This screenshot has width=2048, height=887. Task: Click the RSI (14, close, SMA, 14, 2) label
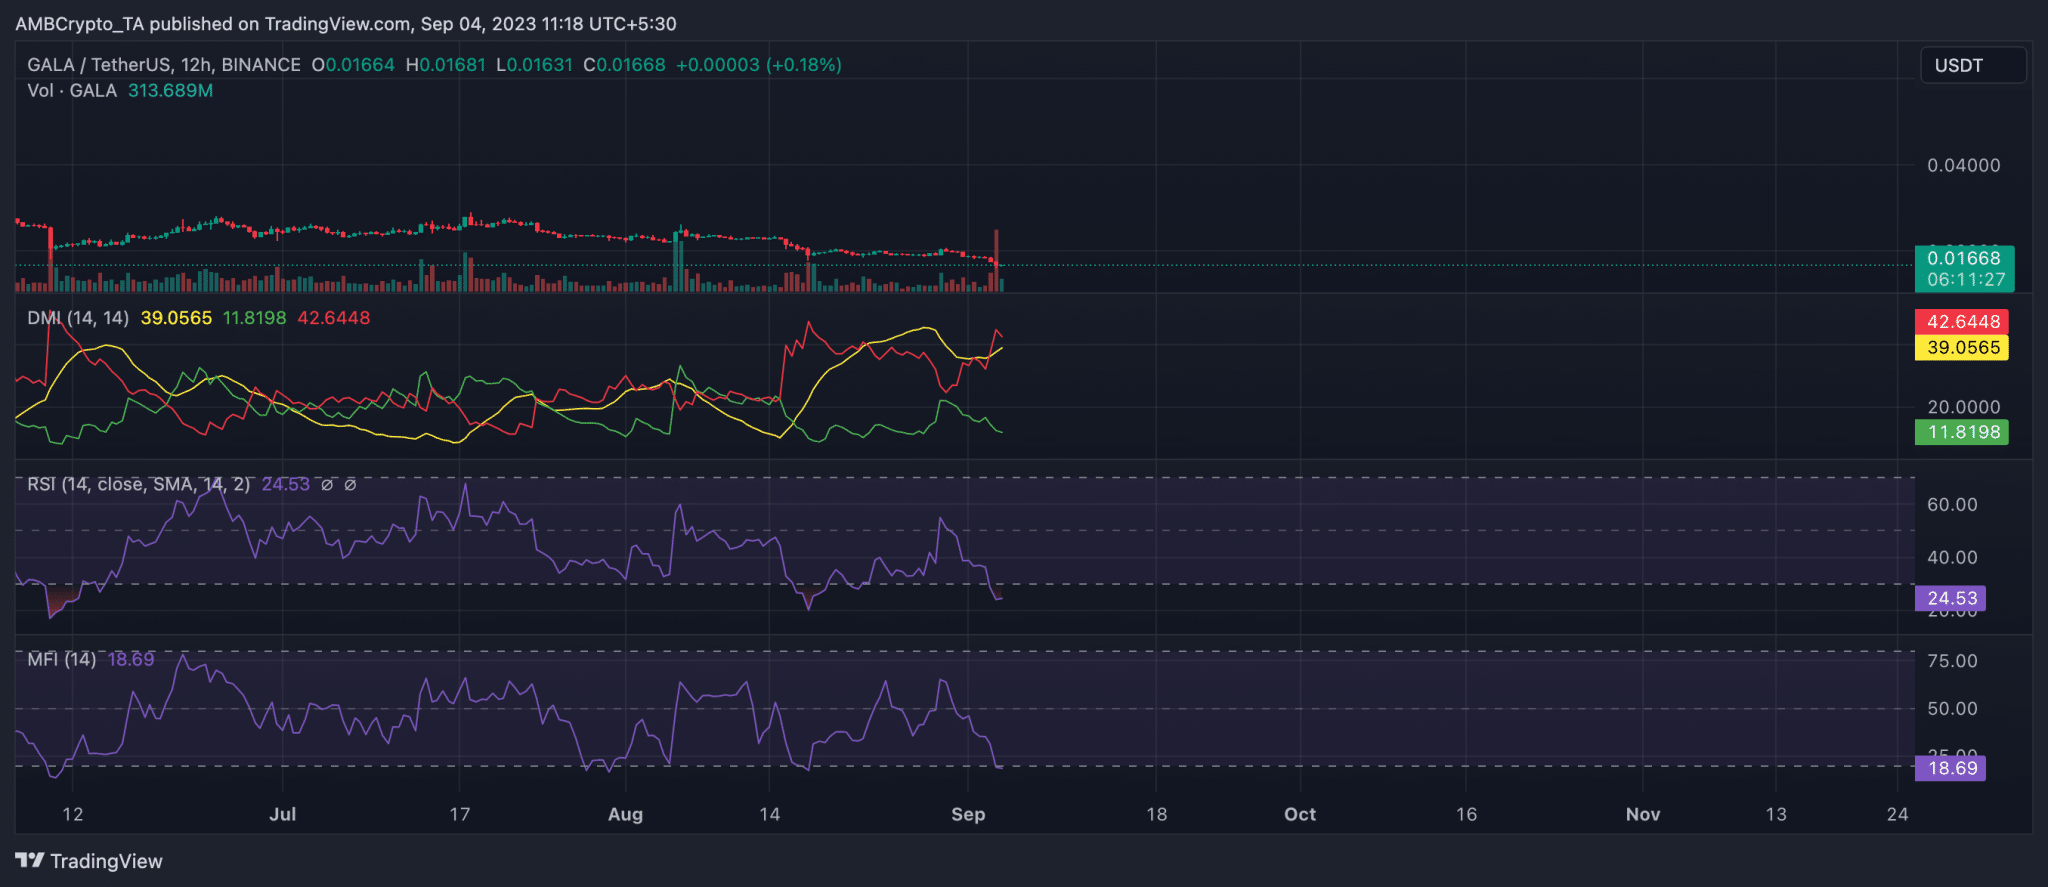pos(138,484)
